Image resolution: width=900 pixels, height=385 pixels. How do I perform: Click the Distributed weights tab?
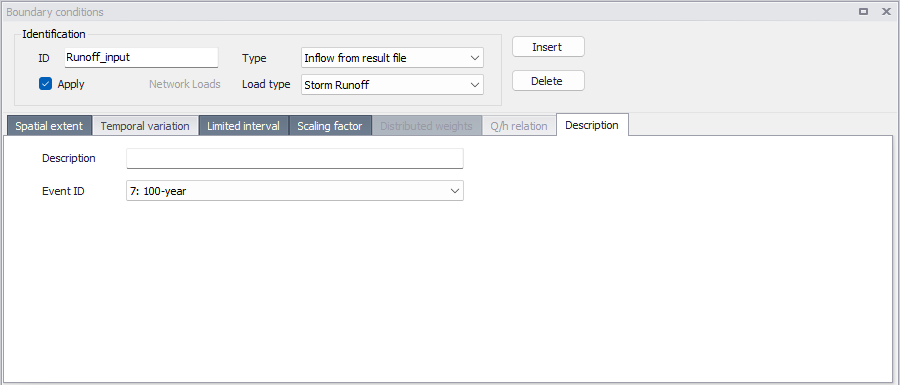(426, 126)
